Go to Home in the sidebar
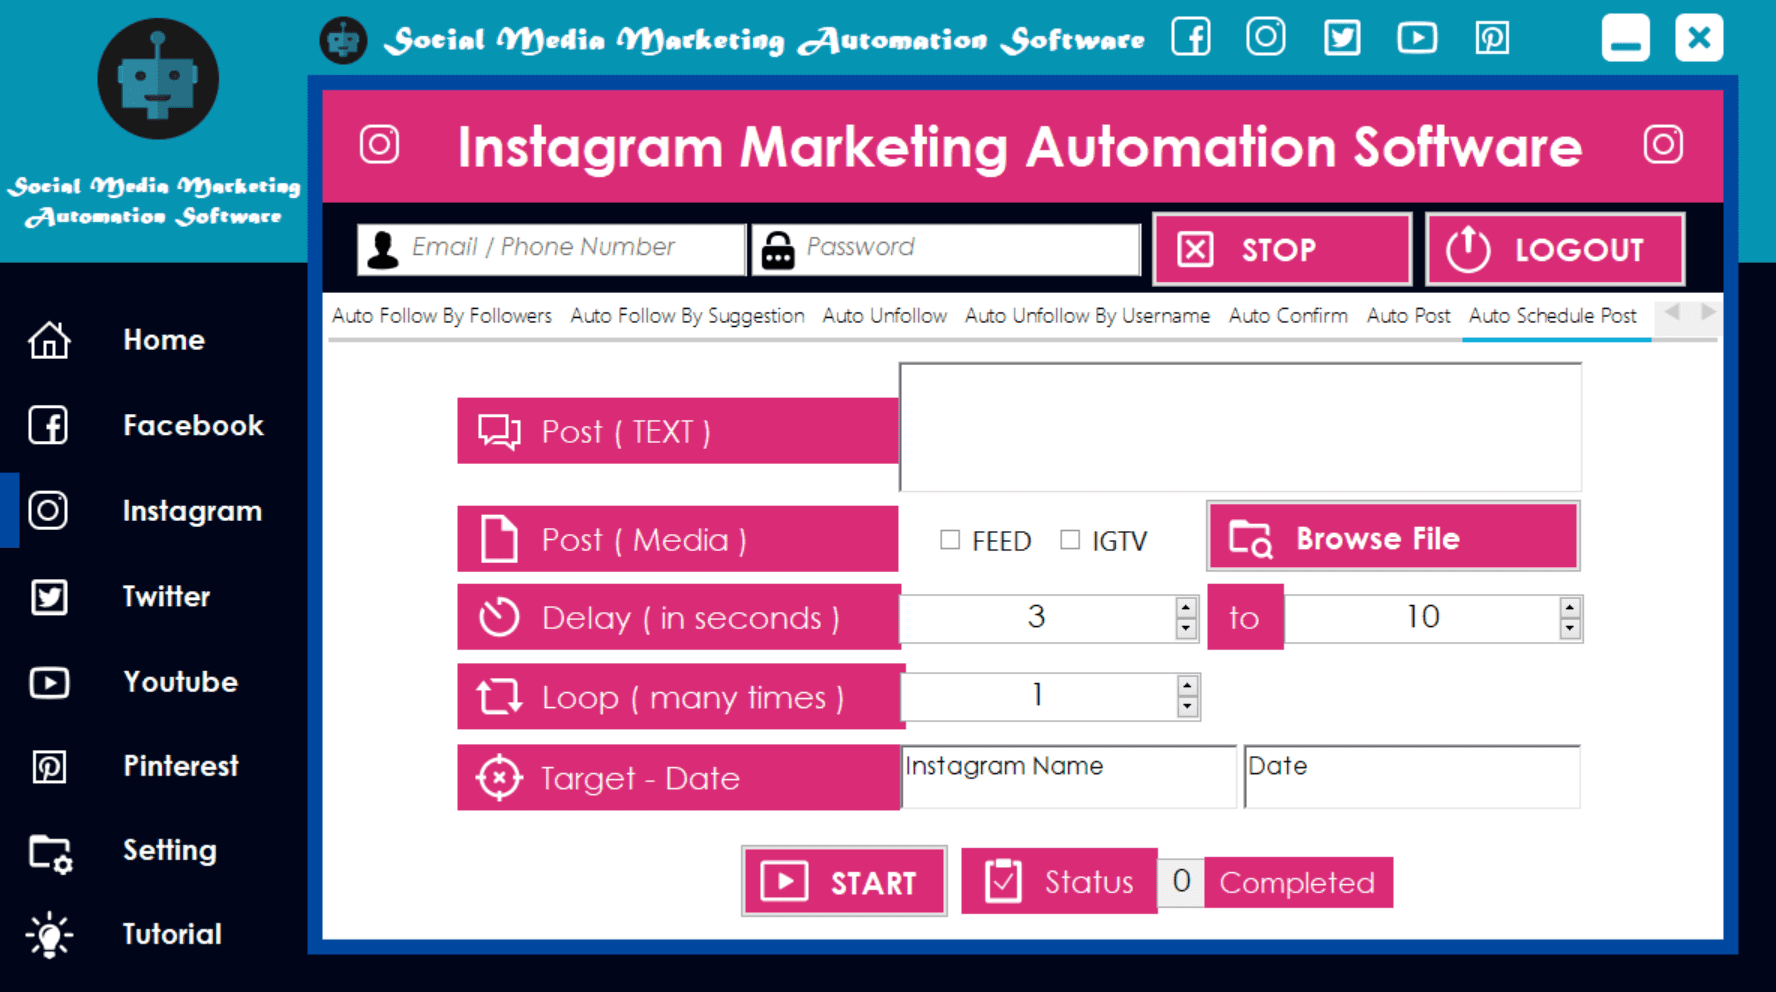The height and width of the screenshot is (992, 1776). (x=164, y=340)
